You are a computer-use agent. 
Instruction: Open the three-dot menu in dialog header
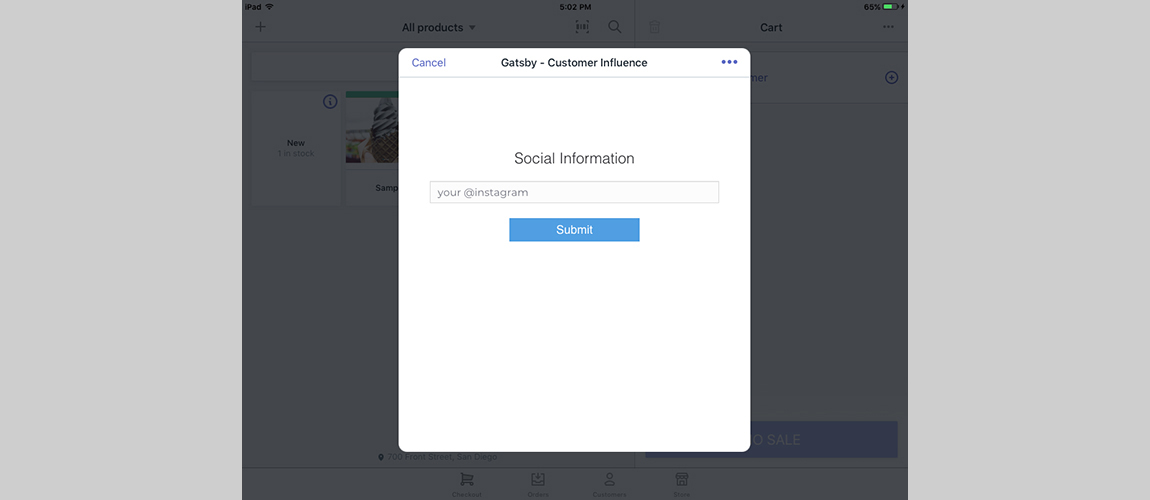coord(729,62)
